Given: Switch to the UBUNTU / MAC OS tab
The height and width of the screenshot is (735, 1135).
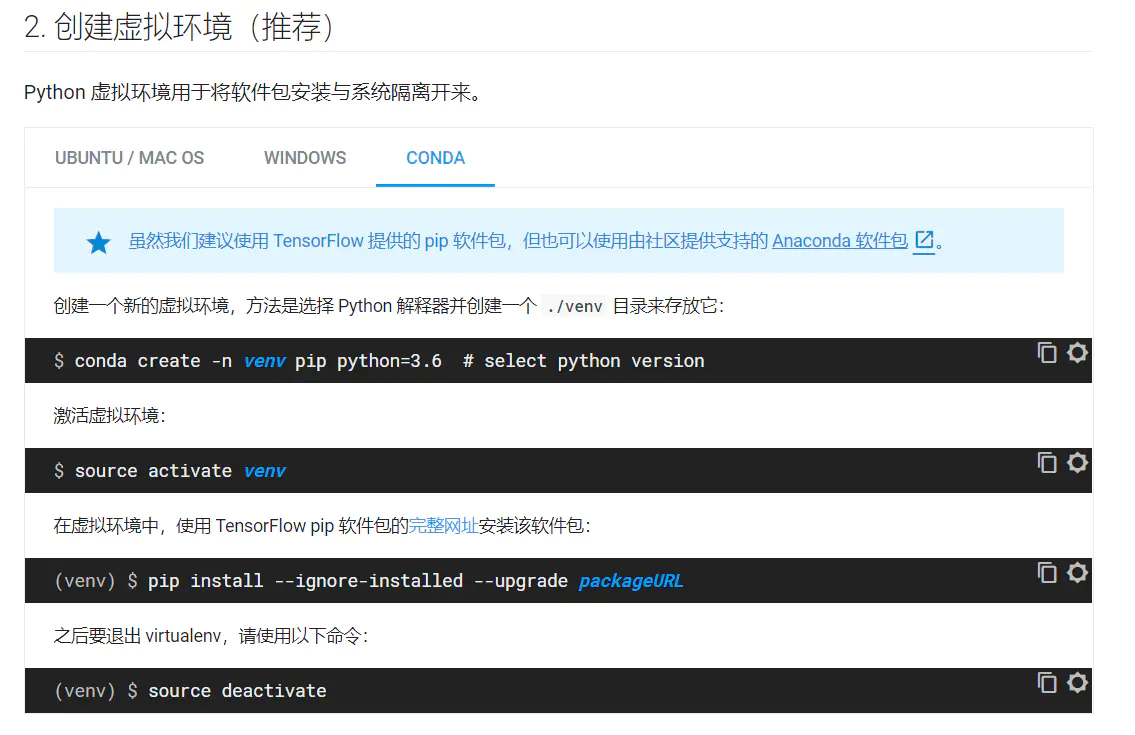Looking at the screenshot, I should pyautogui.click(x=130, y=158).
